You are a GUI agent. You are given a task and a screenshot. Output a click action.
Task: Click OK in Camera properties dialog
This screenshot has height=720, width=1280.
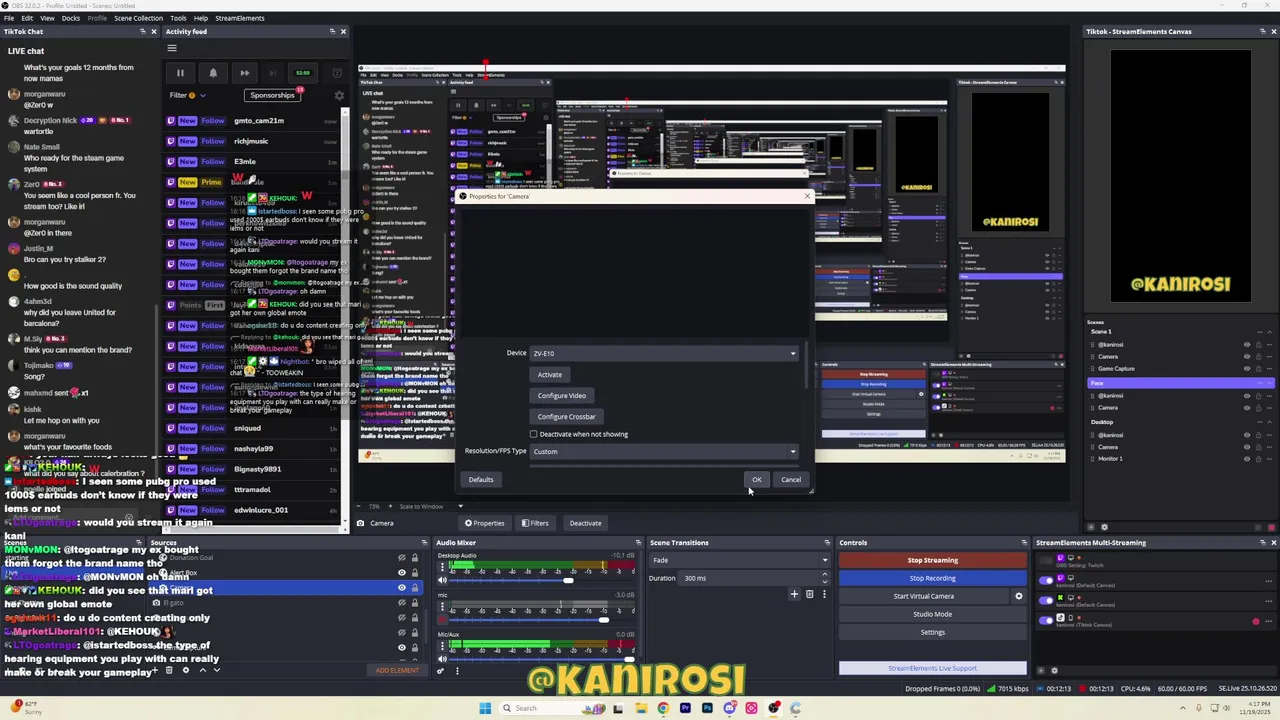pyautogui.click(x=757, y=479)
